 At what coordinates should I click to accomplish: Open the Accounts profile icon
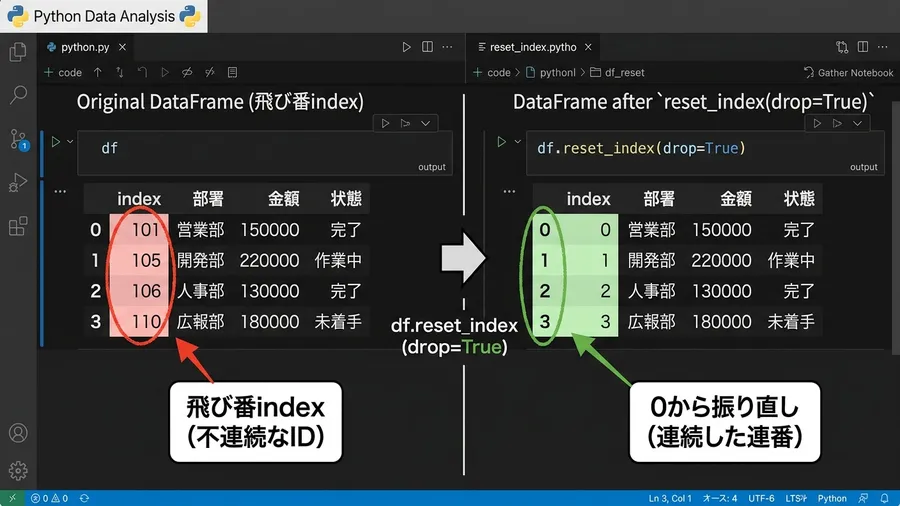pos(18,433)
